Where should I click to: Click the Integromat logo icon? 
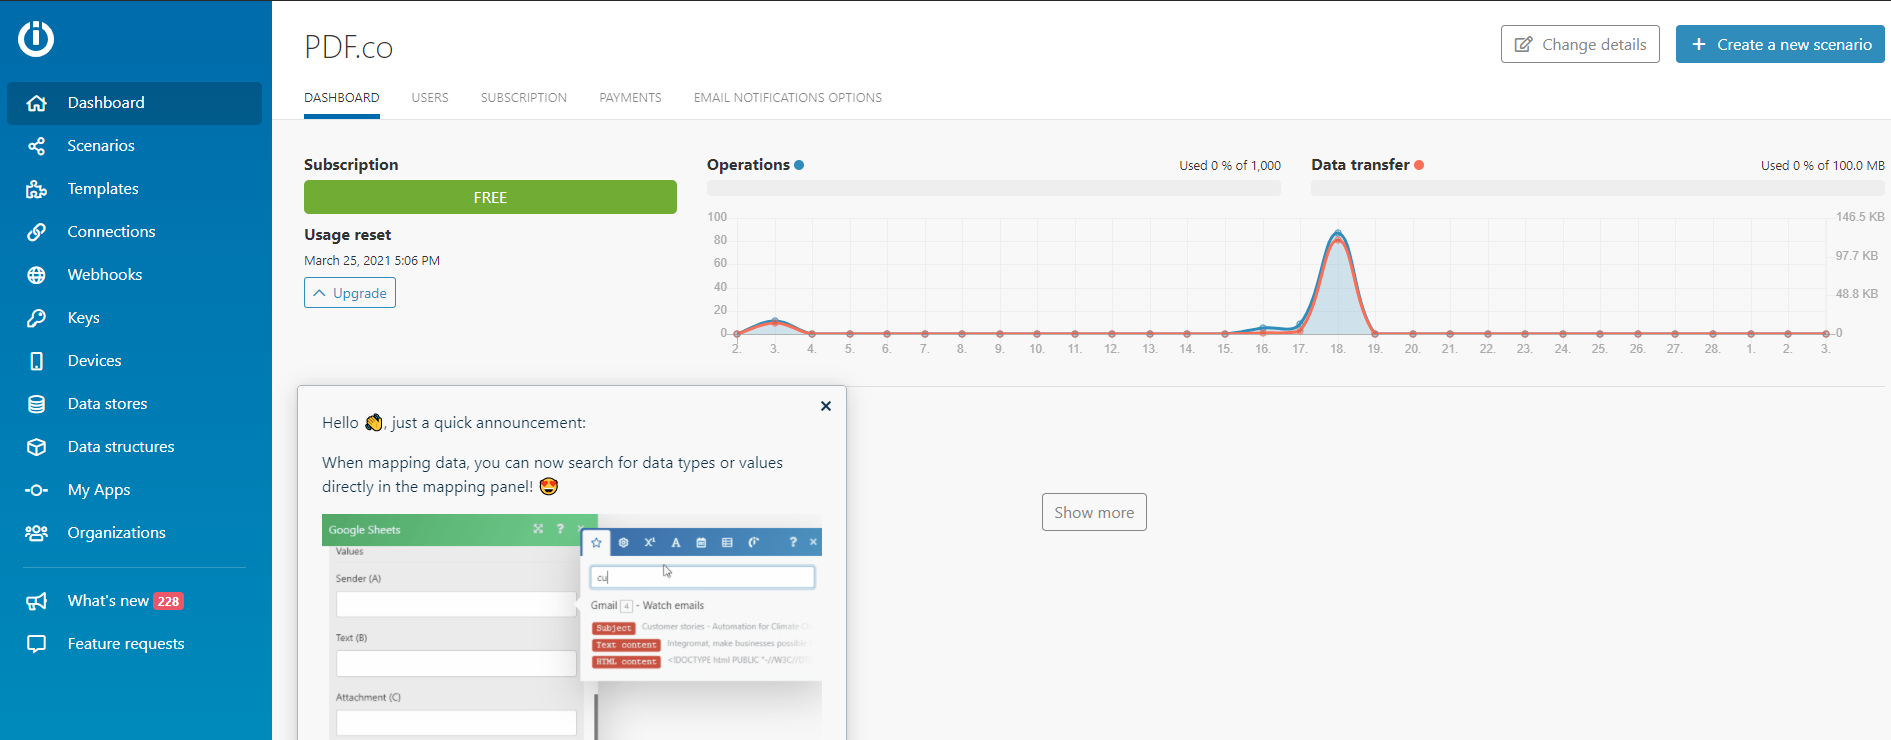point(36,38)
